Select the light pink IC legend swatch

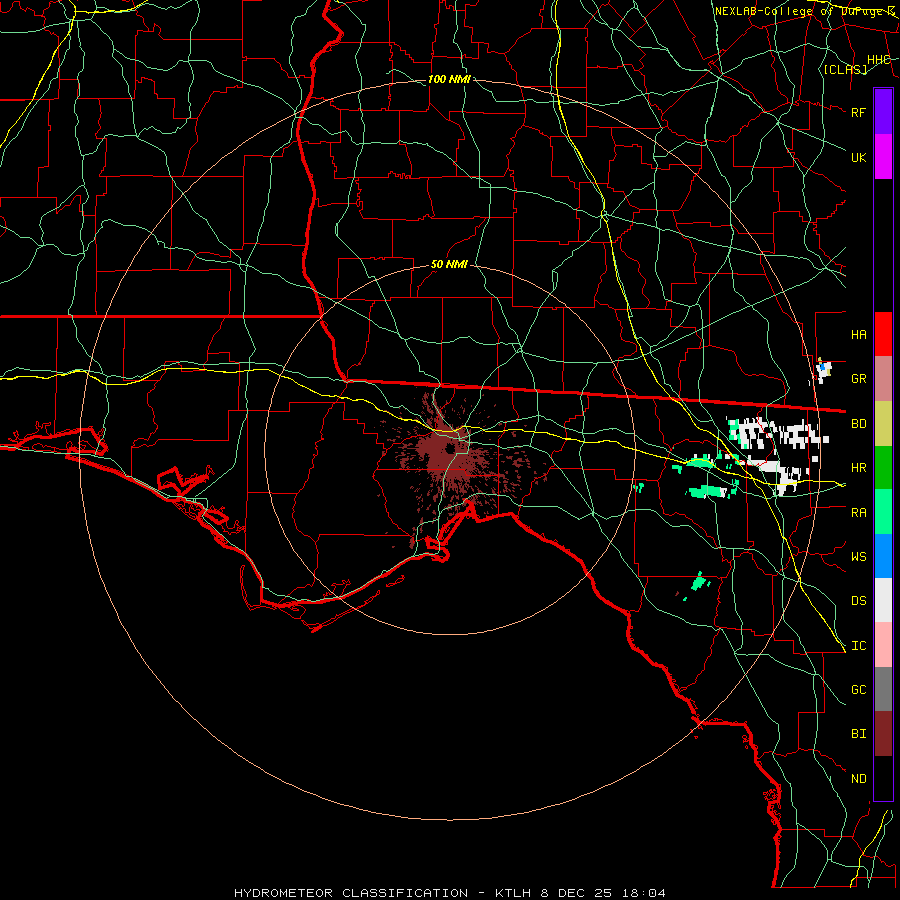[883, 645]
